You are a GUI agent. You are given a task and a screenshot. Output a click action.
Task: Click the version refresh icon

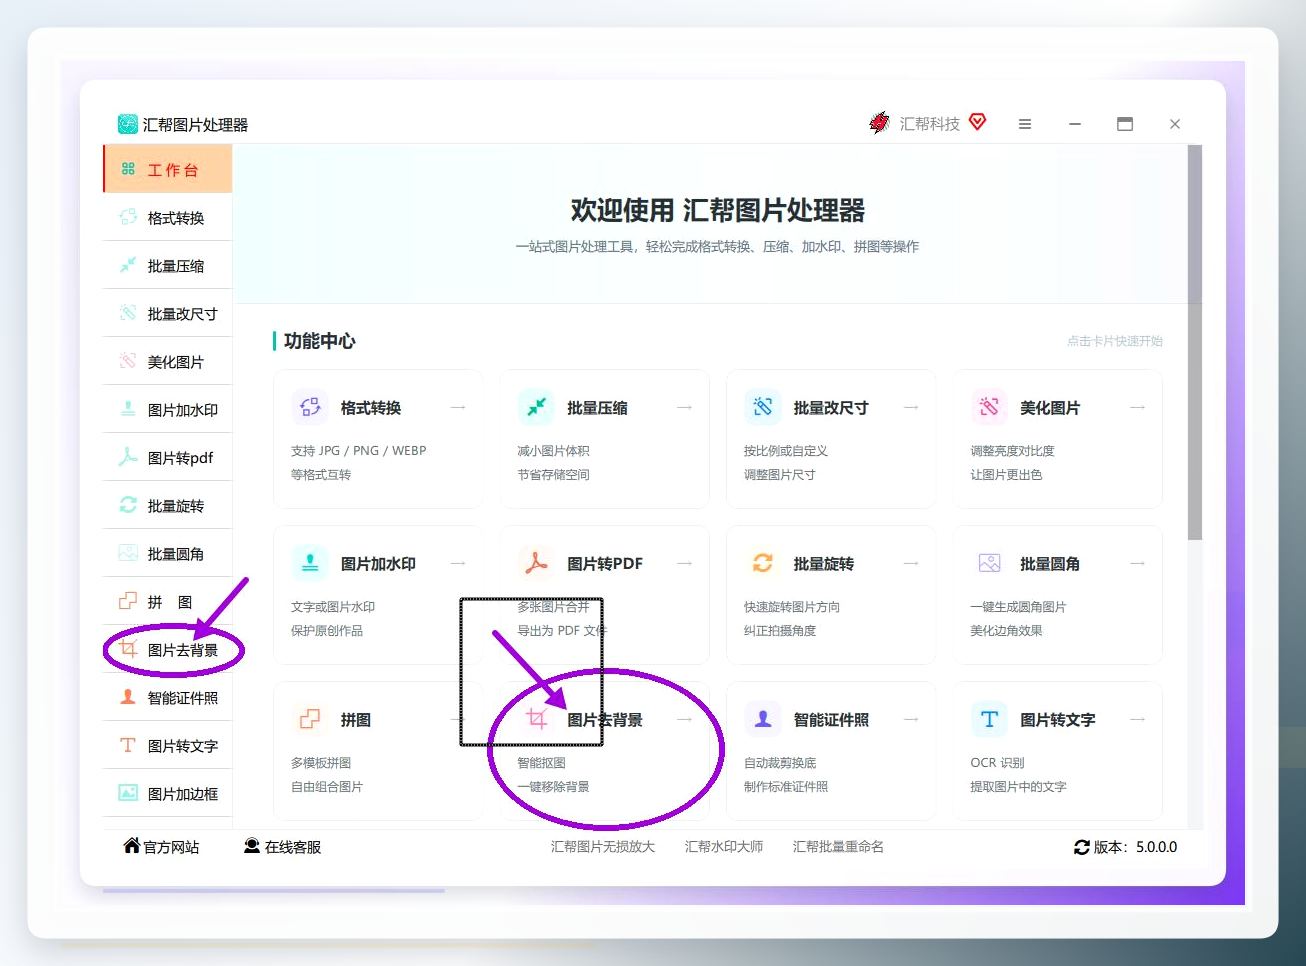(1082, 847)
